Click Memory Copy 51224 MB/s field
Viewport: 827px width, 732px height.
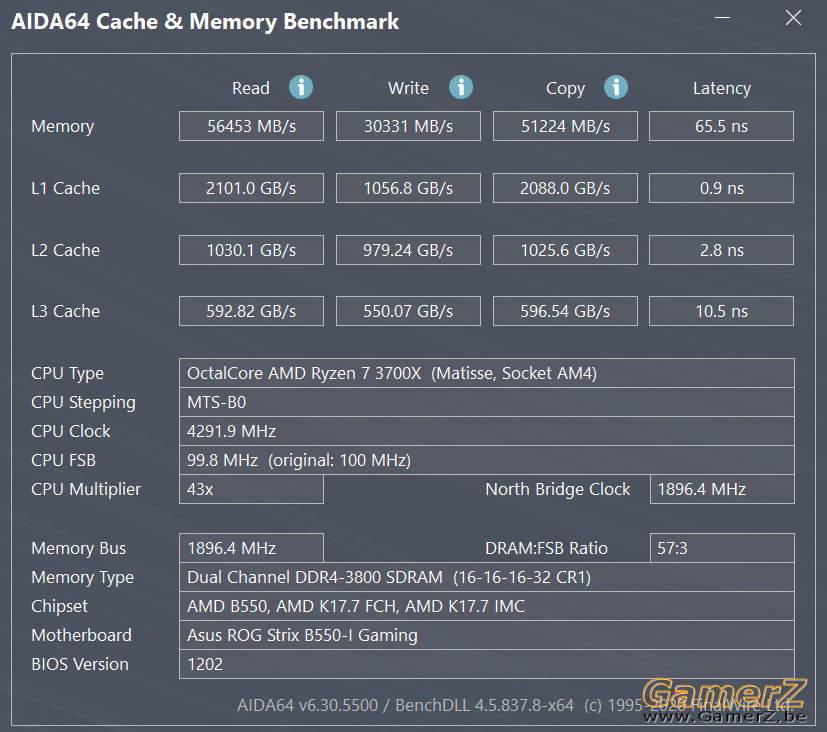click(565, 126)
